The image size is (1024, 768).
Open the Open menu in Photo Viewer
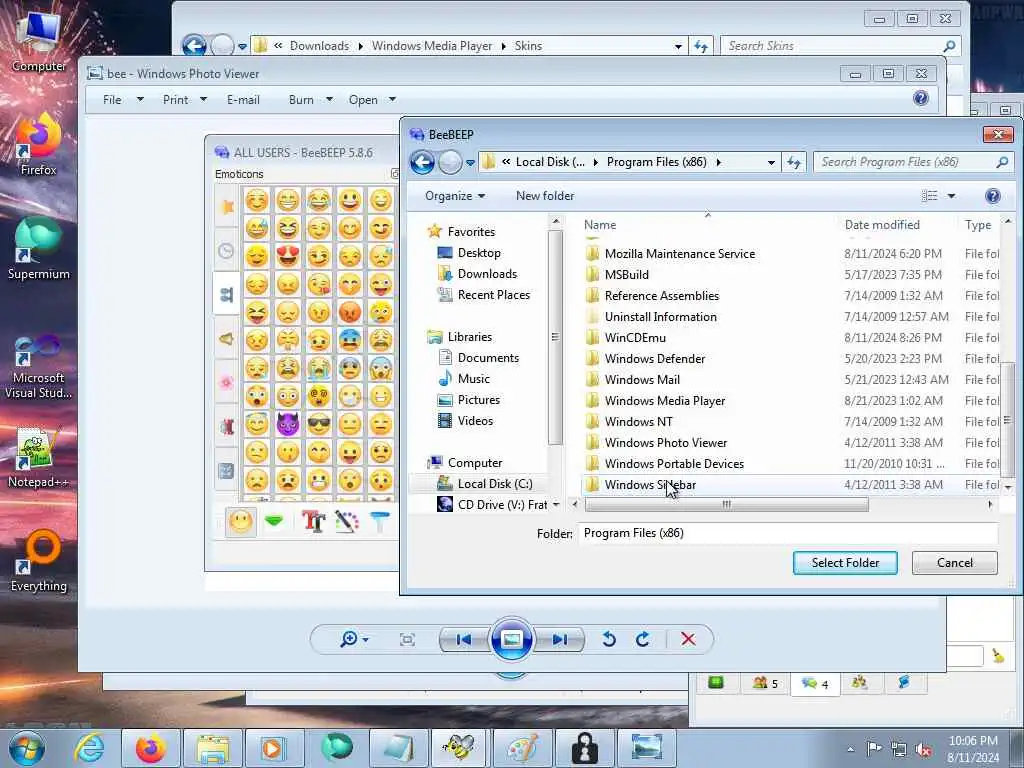coord(372,99)
